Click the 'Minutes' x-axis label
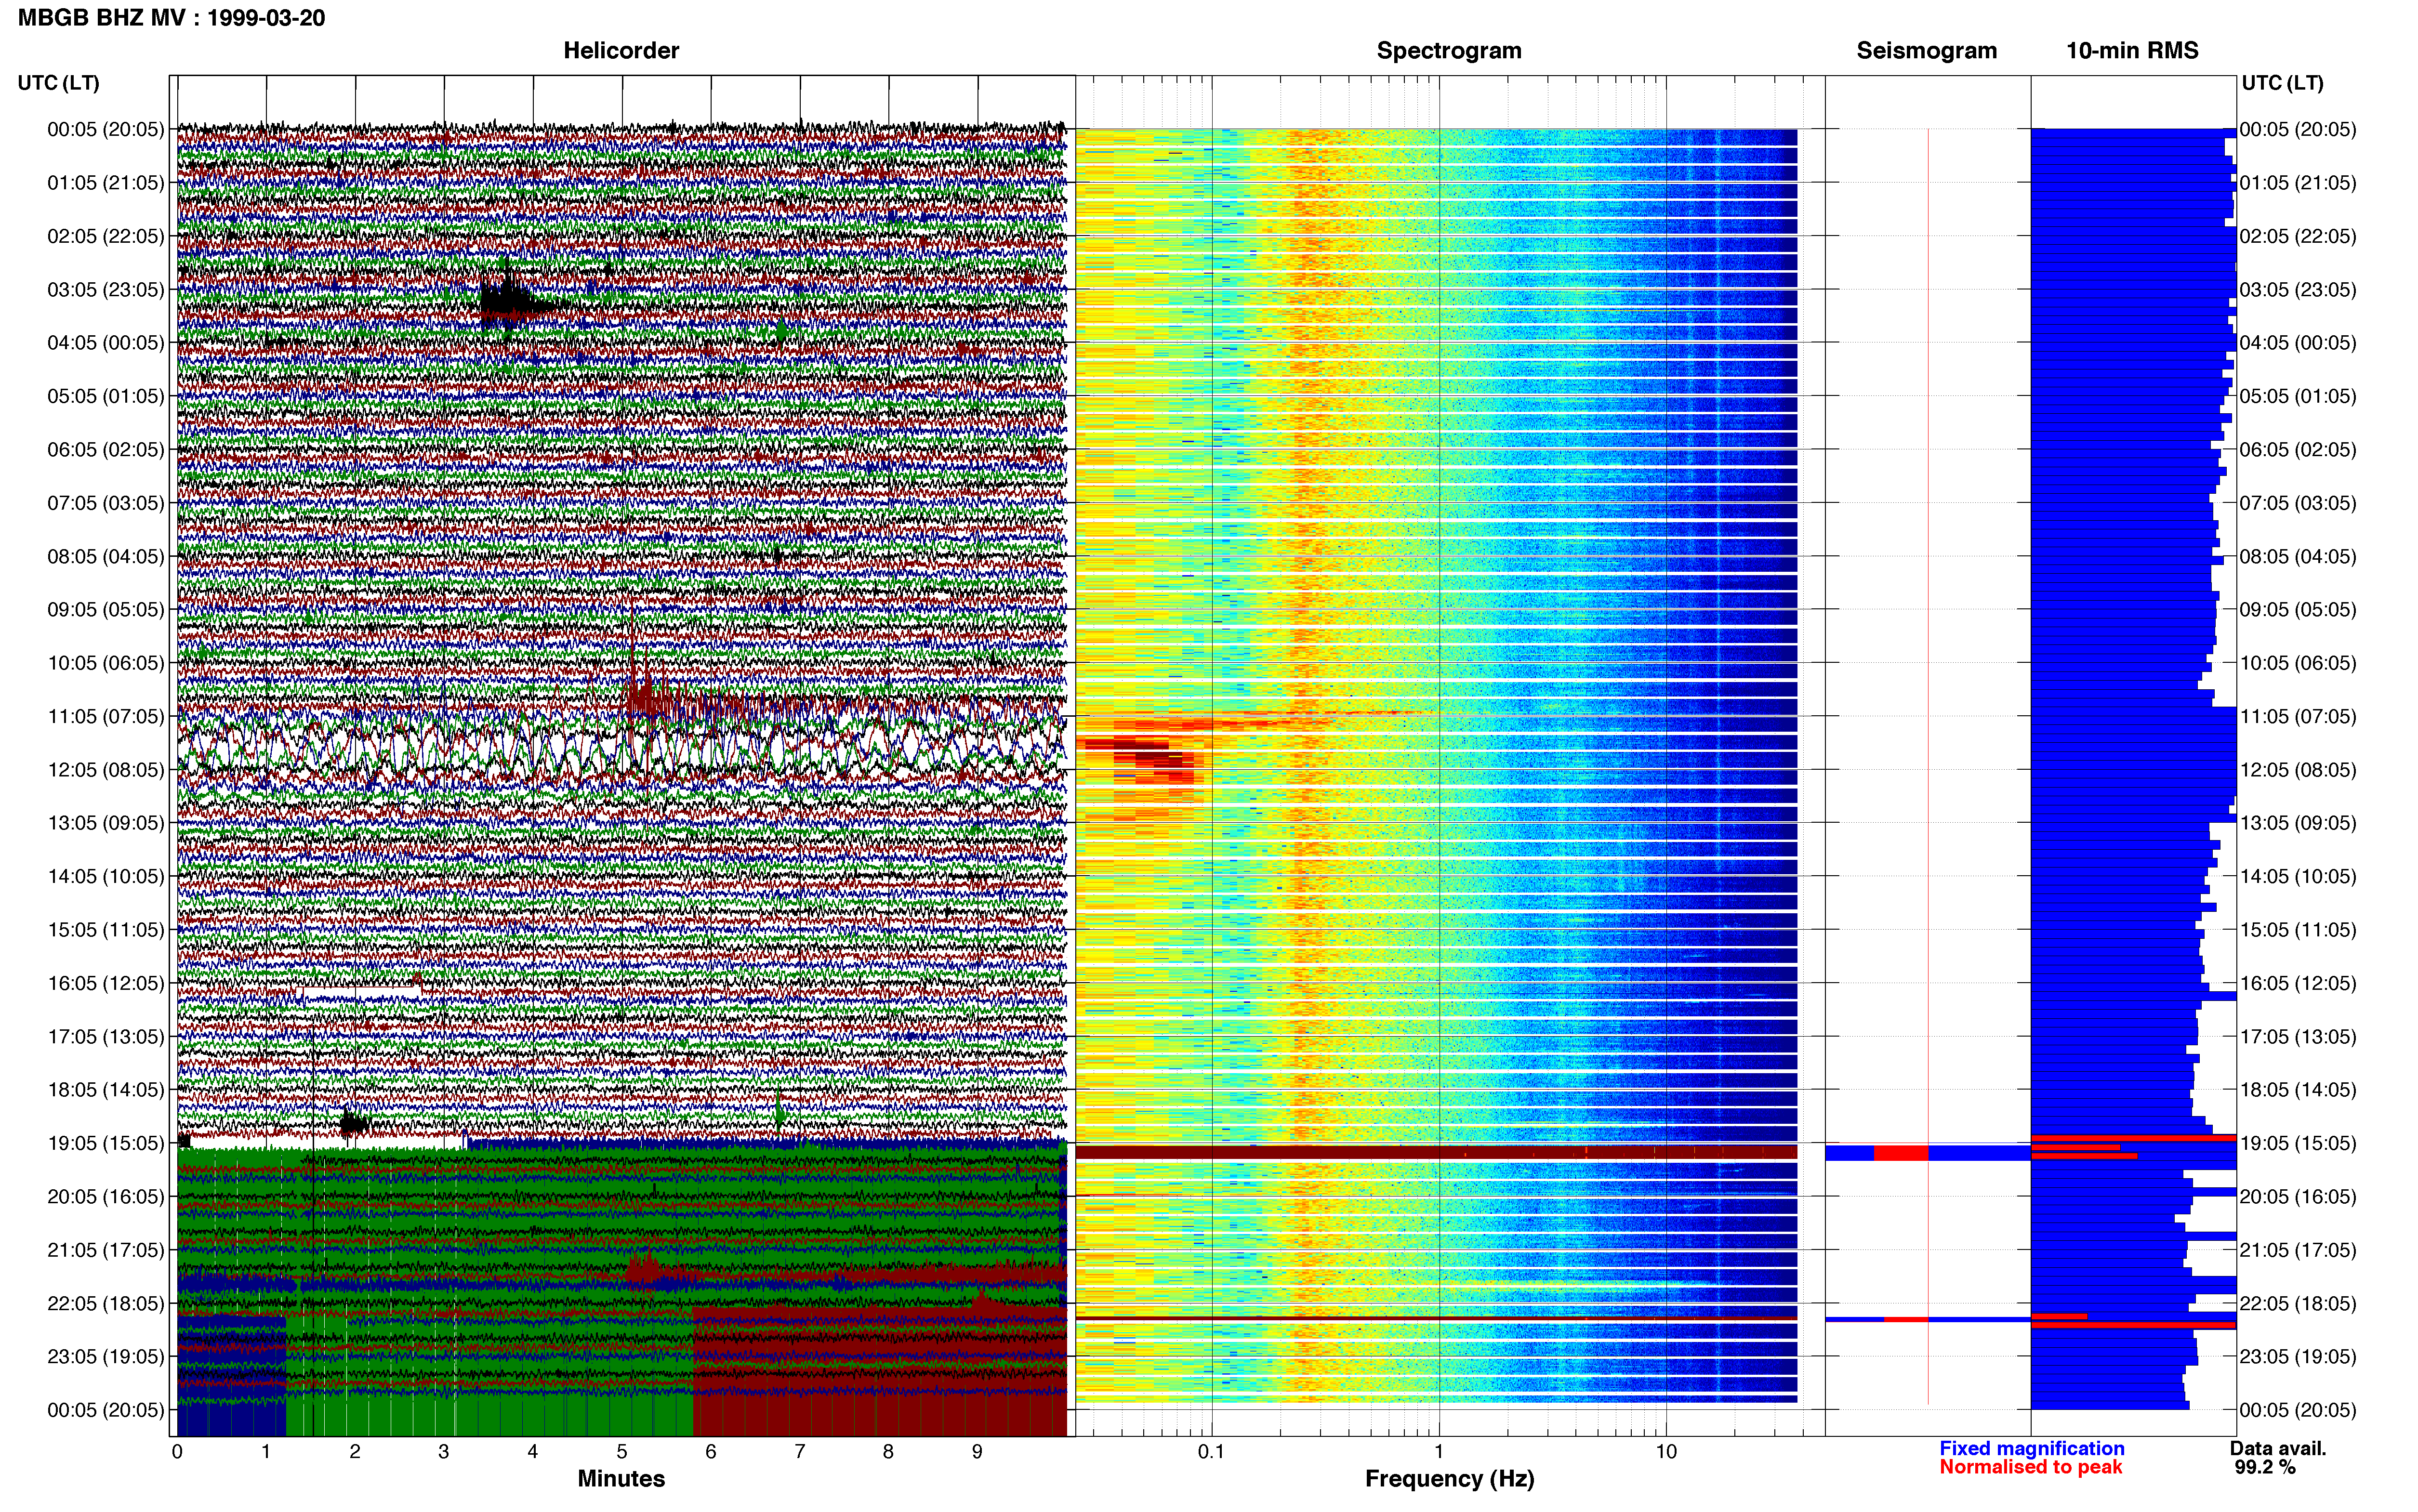Viewport: 2418px width, 1512px height. (621, 1479)
